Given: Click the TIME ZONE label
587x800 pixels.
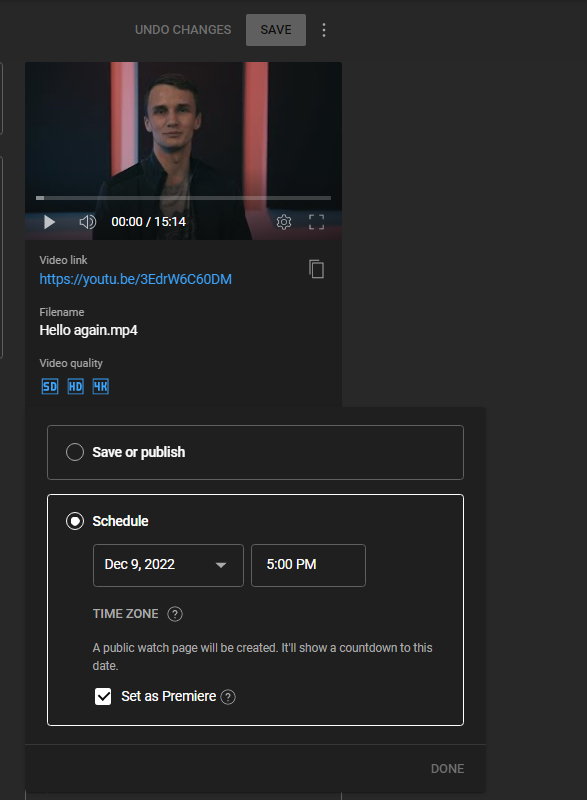Looking at the screenshot, I should (x=125, y=614).
